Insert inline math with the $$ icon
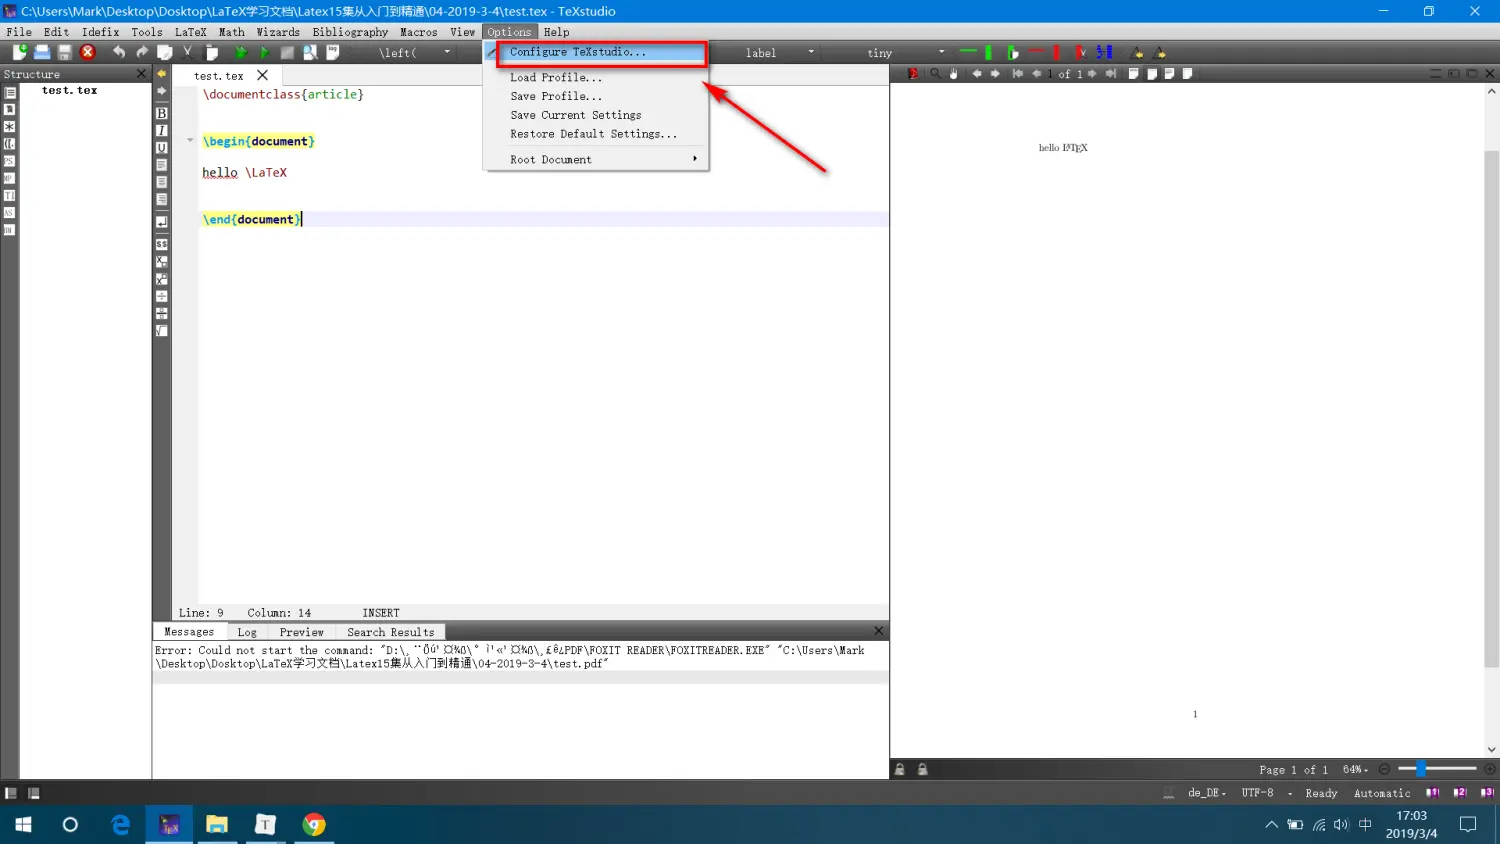Screen dimensions: 1500x844 point(161,244)
